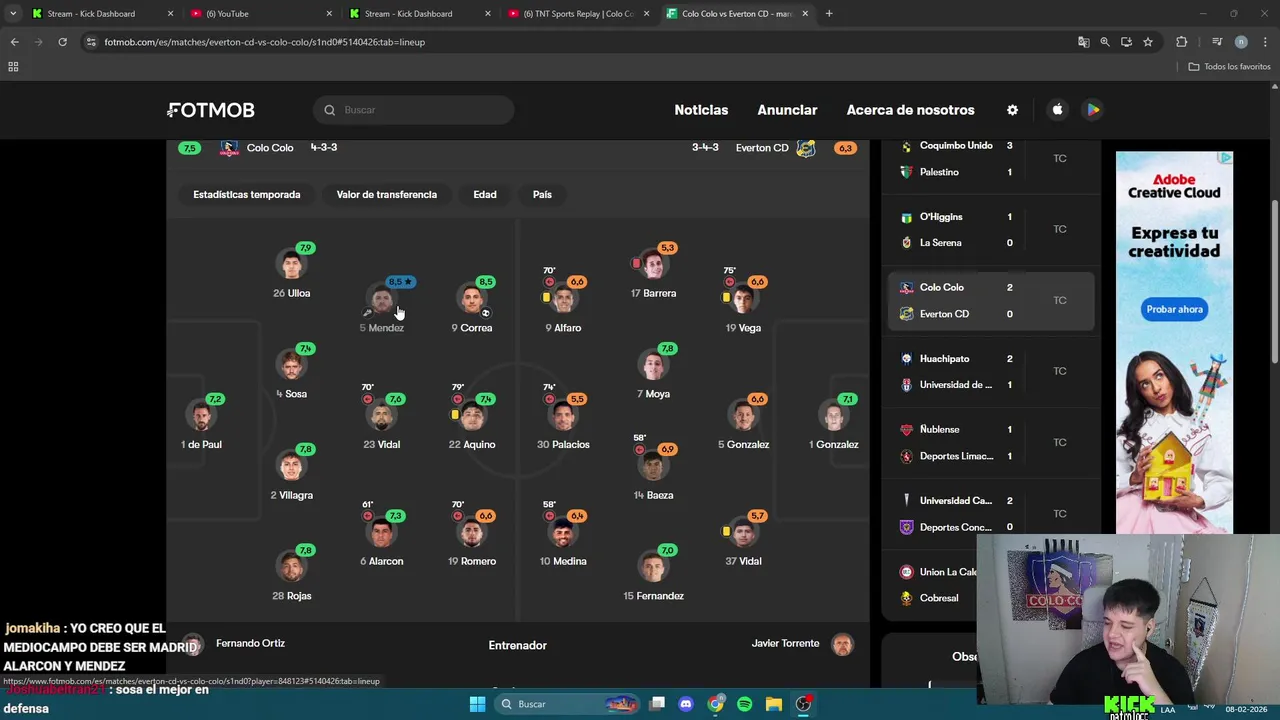Open a new browser tab with plus
Viewport: 1280px width, 720px height.
point(829,14)
